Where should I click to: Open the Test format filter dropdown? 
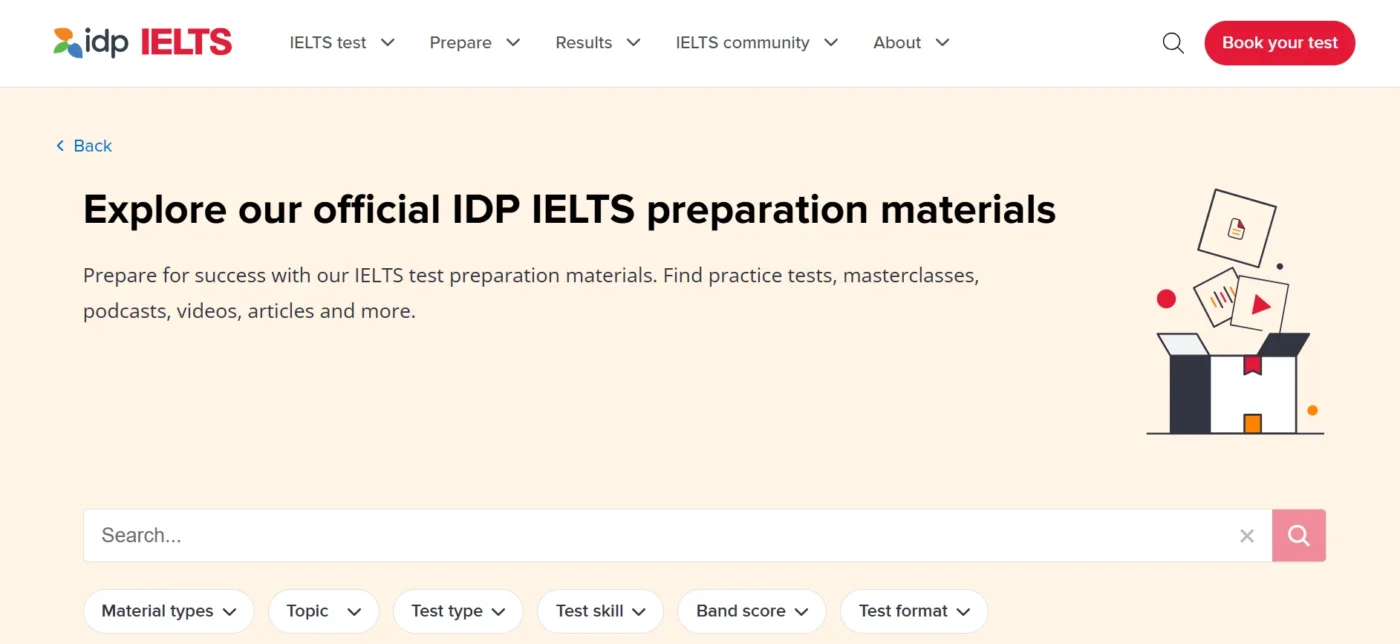[x=913, y=611]
